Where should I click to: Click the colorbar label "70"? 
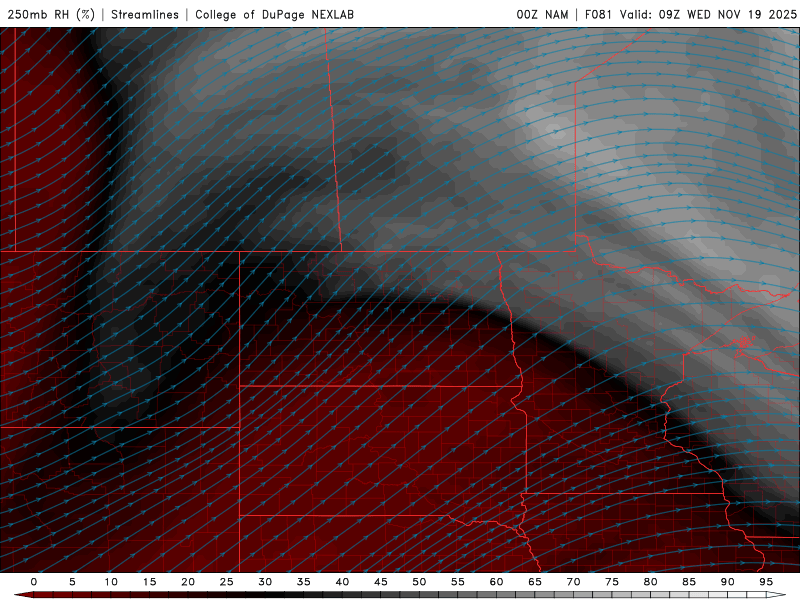point(573,582)
